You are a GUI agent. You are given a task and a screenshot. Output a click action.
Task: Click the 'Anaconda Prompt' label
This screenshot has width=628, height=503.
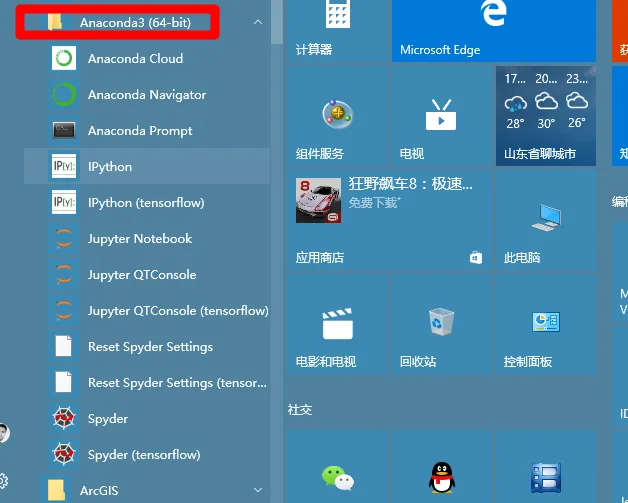pyautogui.click(x=140, y=131)
